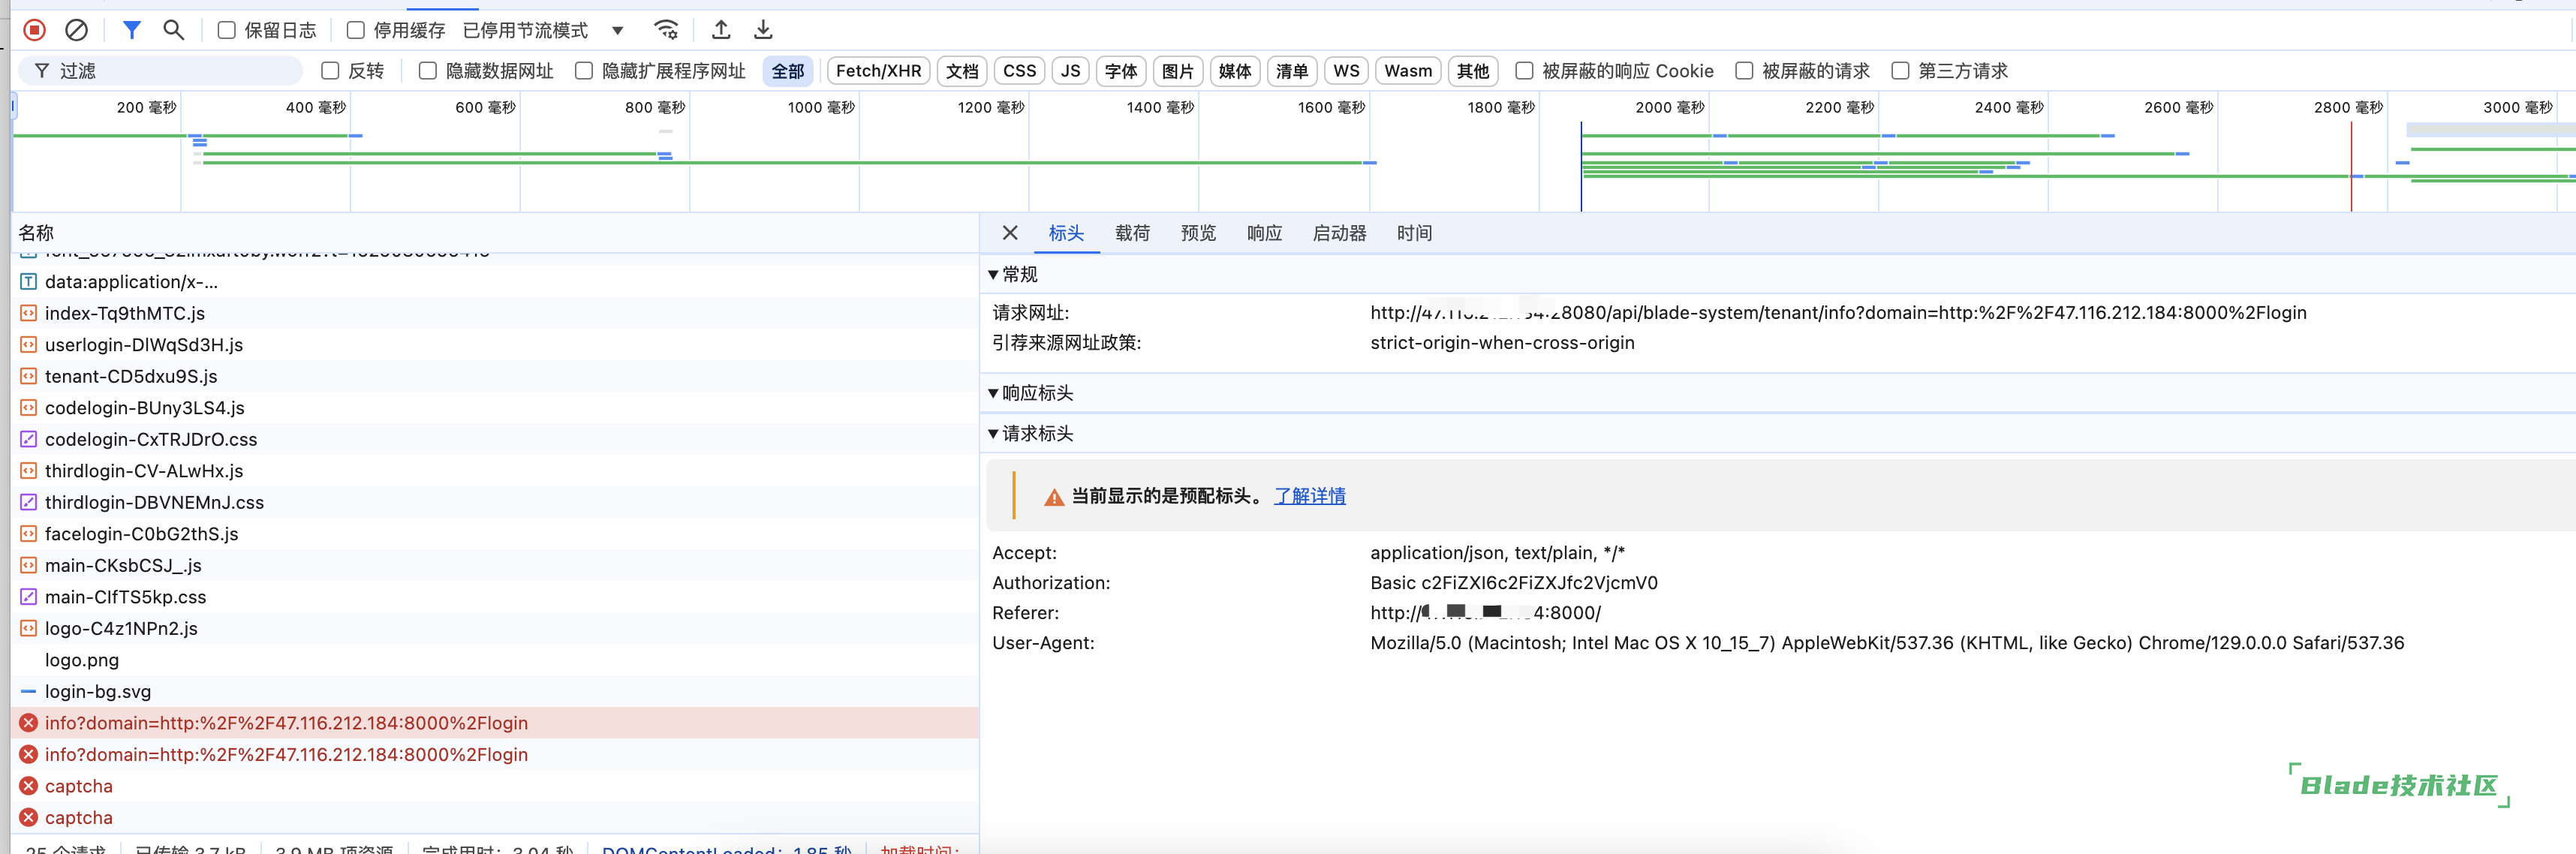Click the 过滤 input field
Screen dimensions: 2576x854
(161, 71)
